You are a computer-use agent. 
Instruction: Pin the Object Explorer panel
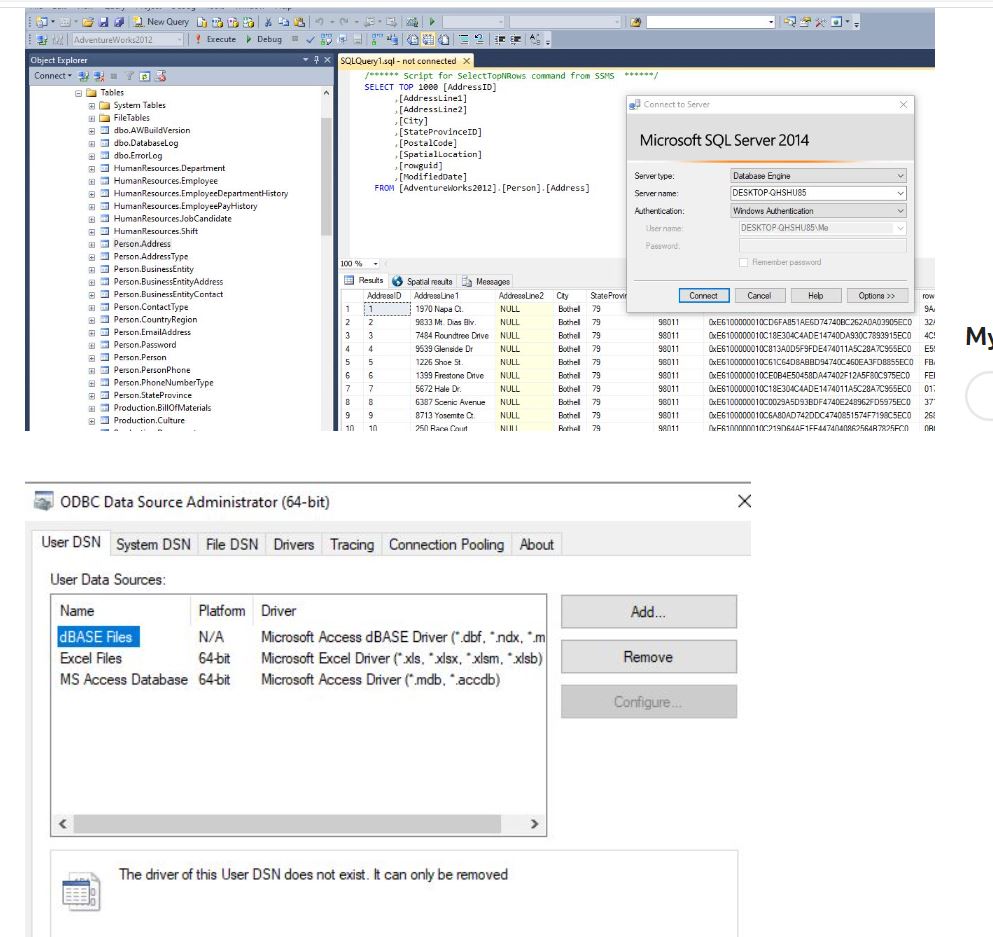point(316,60)
